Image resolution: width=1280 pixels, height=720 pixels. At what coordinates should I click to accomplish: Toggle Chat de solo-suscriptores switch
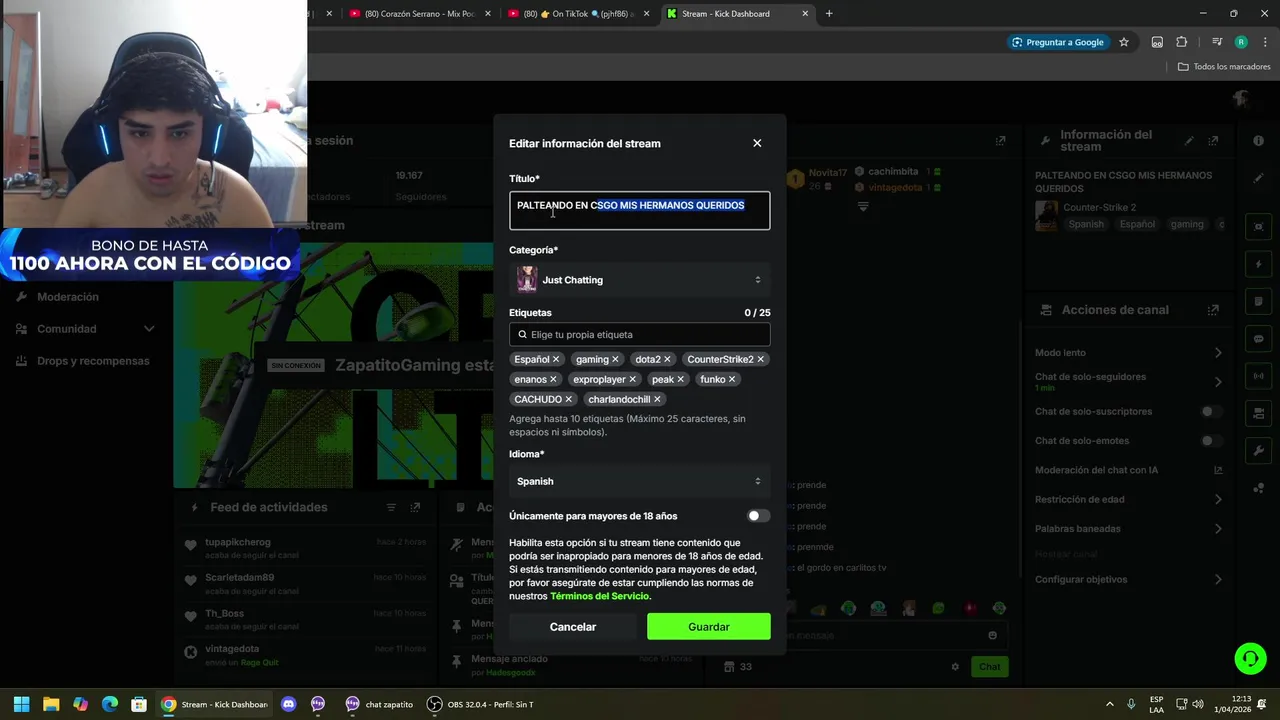tap(1211, 411)
